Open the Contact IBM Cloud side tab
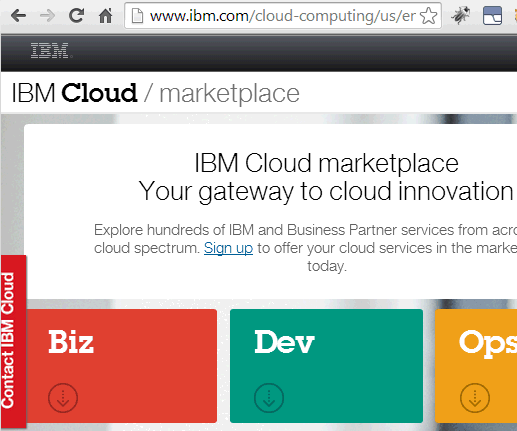The height and width of the screenshot is (431, 517). tap(13, 341)
